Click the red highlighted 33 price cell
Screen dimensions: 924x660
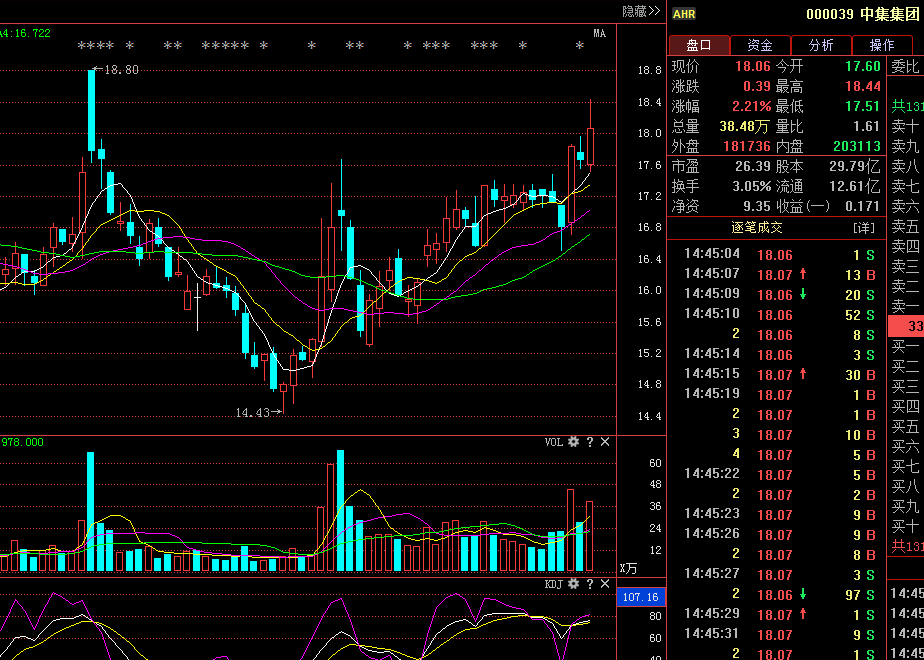[906, 326]
